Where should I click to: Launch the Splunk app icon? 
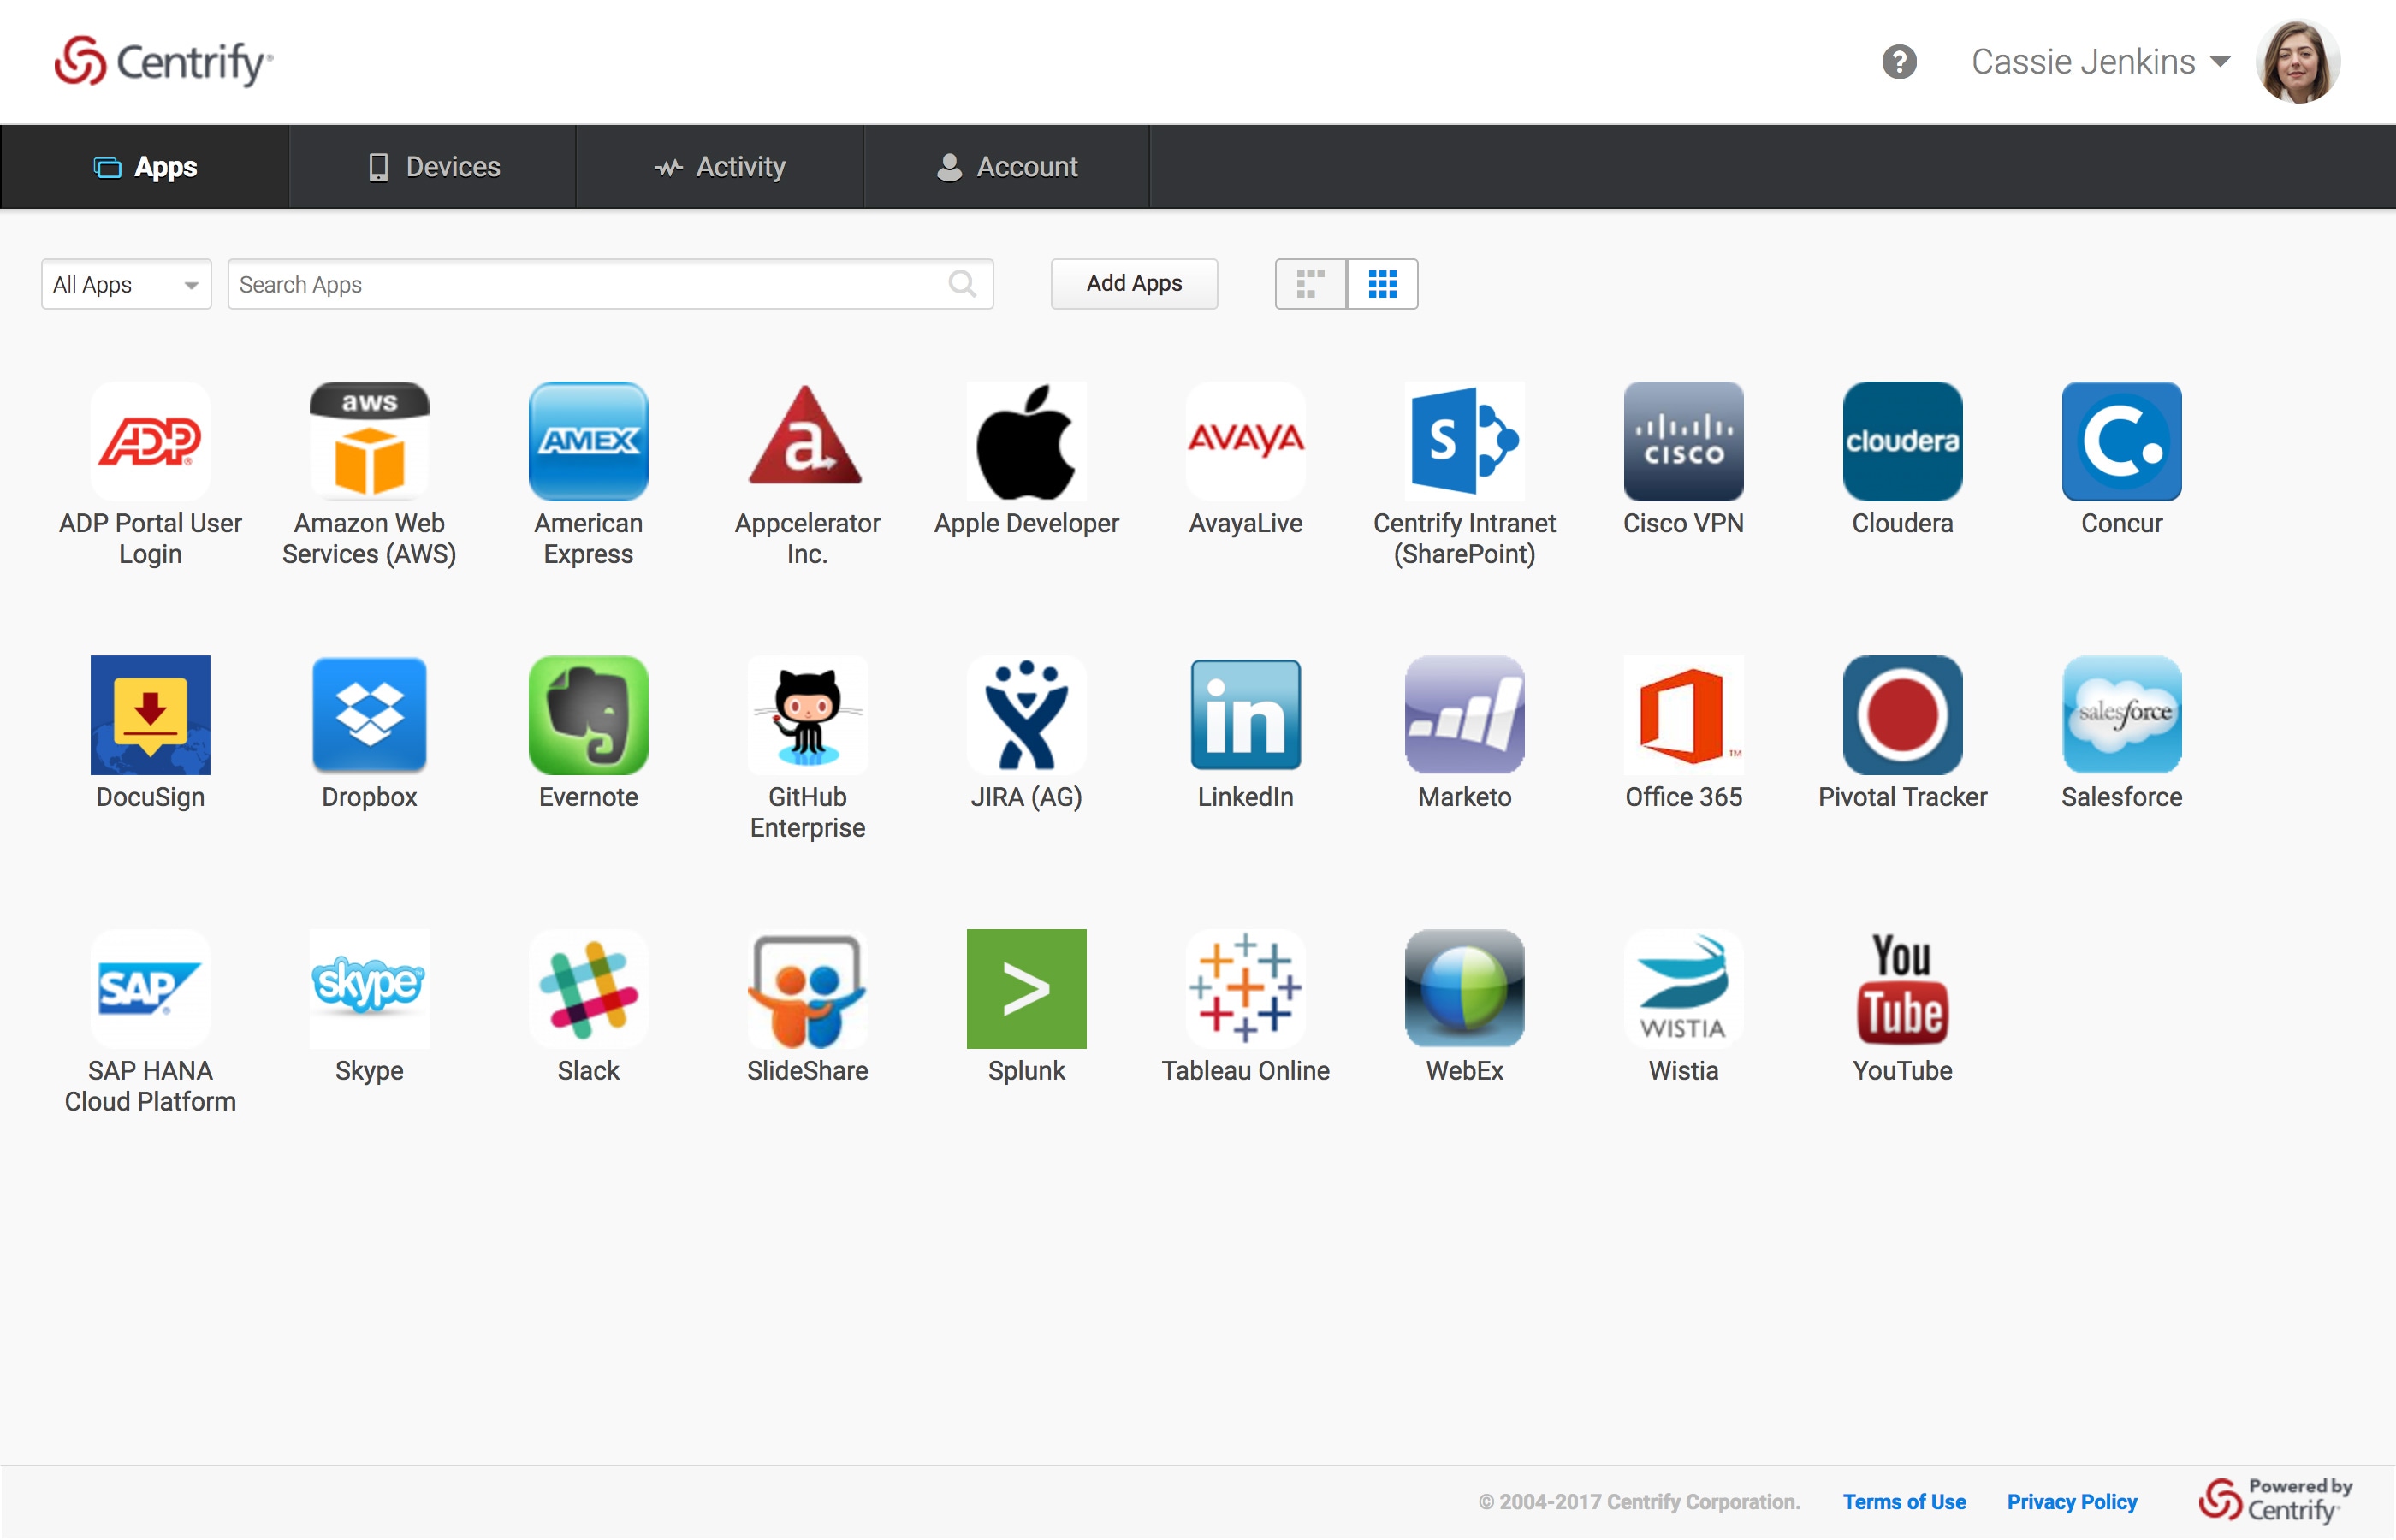coord(1026,988)
